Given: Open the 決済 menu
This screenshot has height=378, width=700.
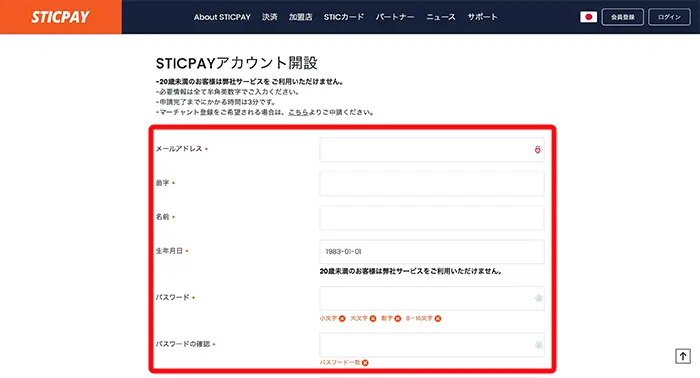Looking at the screenshot, I should (x=270, y=17).
